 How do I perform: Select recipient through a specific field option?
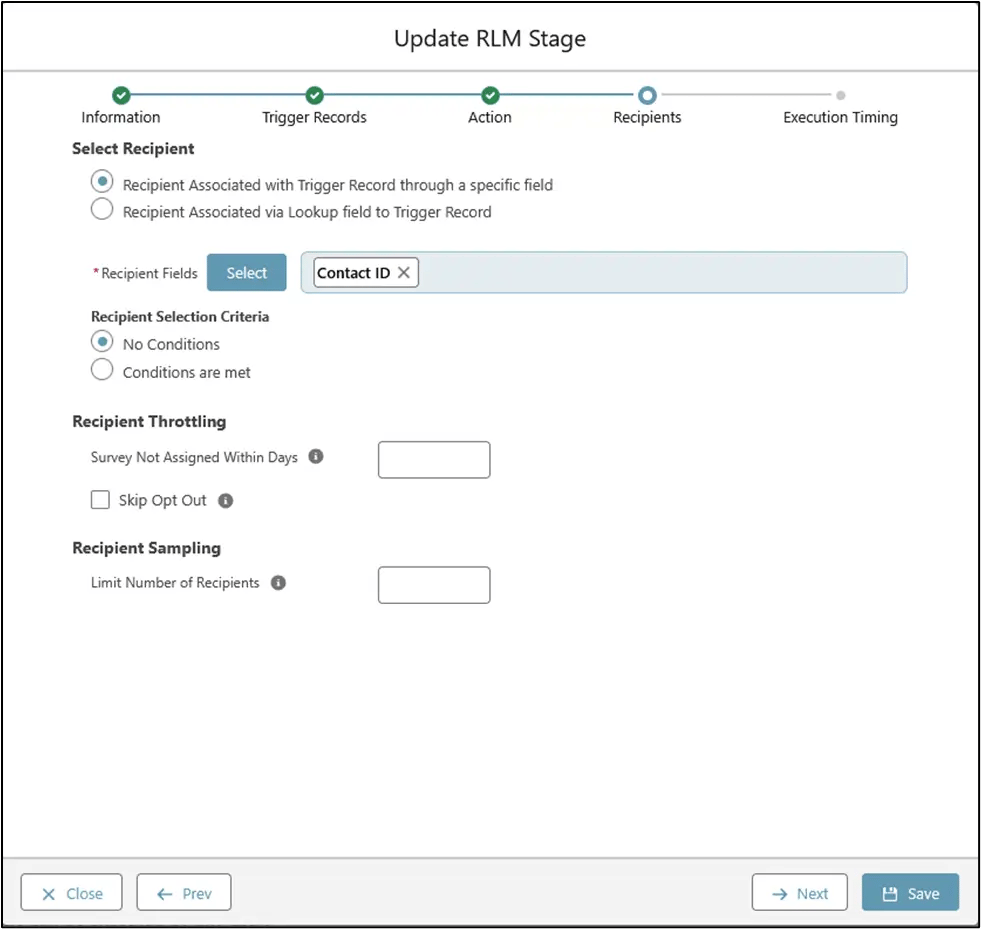coord(102,182)
